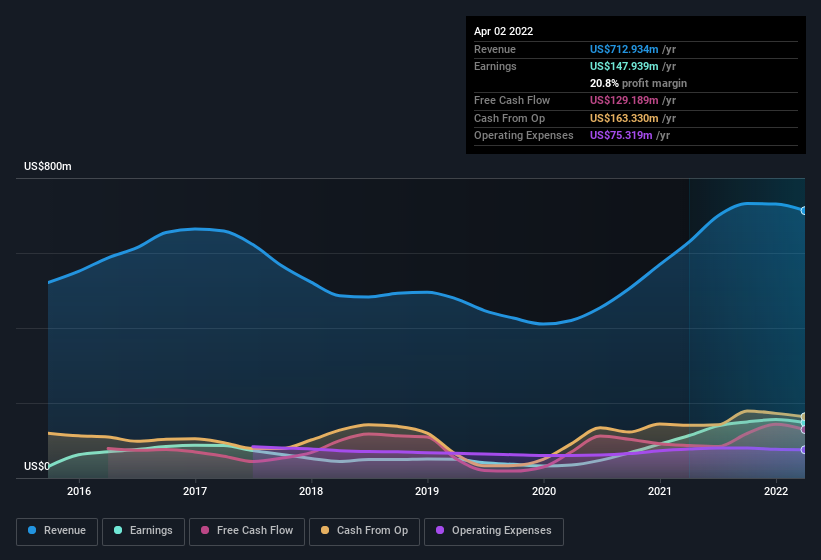The height and width of the screenshot is (560, 821).
Task: Toggle the Revenue legend button
Action: (x=57, y=531)
